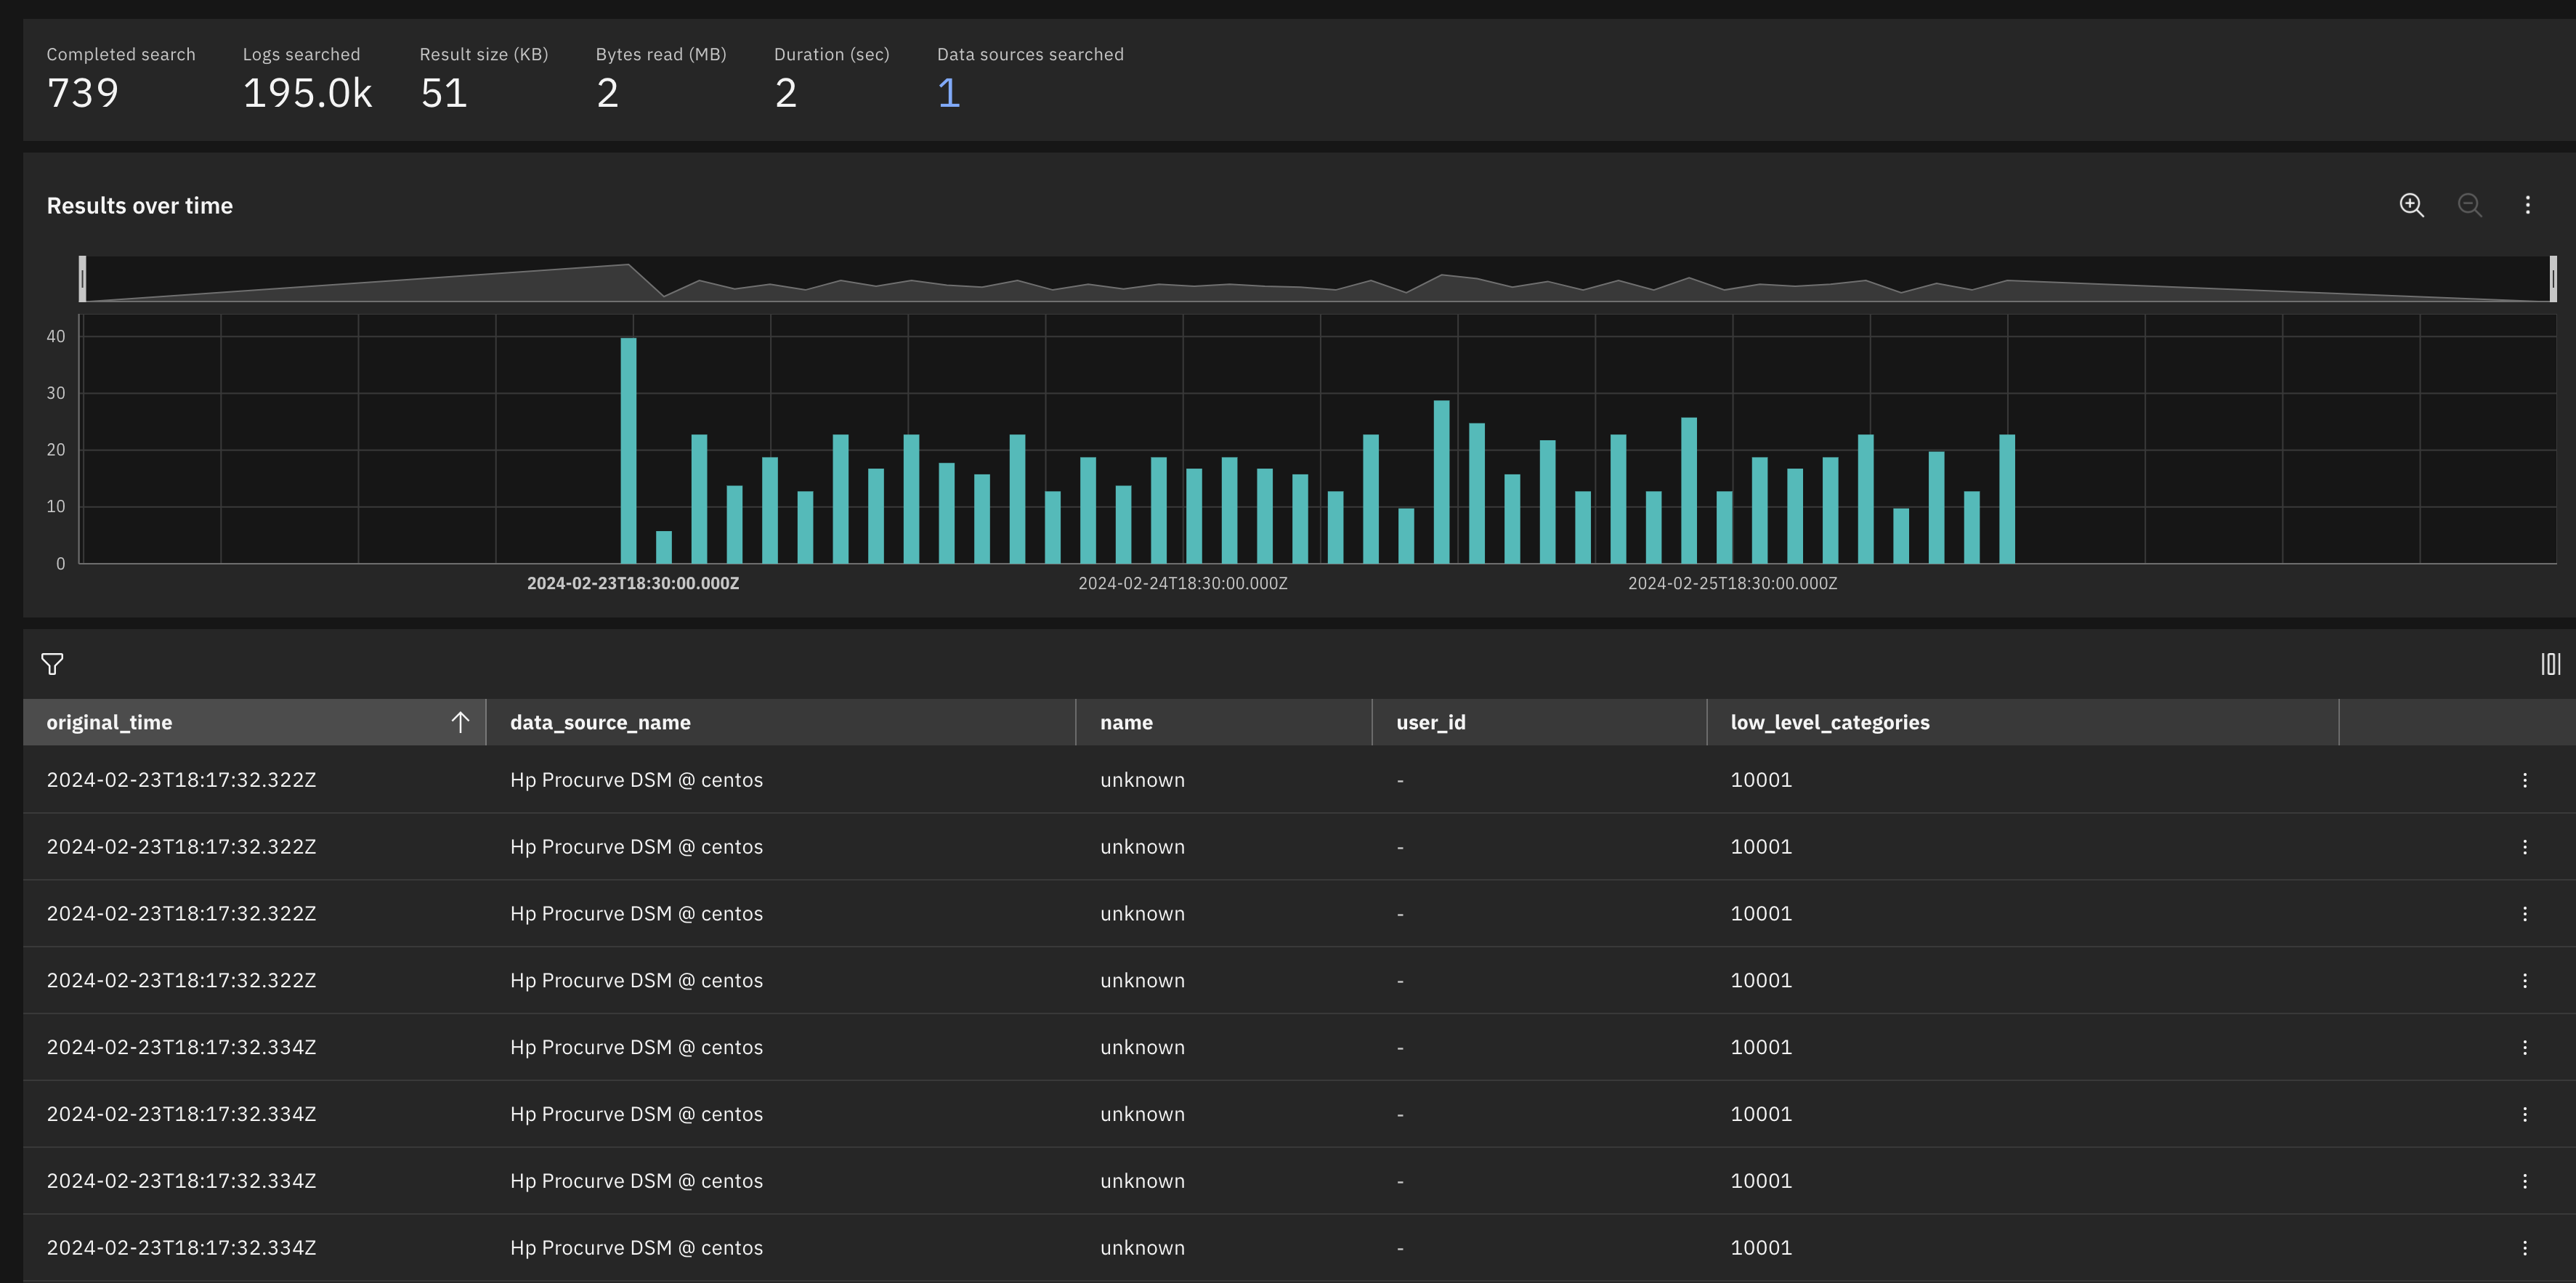Open the first row's overflow menu
Viewport: 2576px width, 1283px height.
click(2524, 780)
